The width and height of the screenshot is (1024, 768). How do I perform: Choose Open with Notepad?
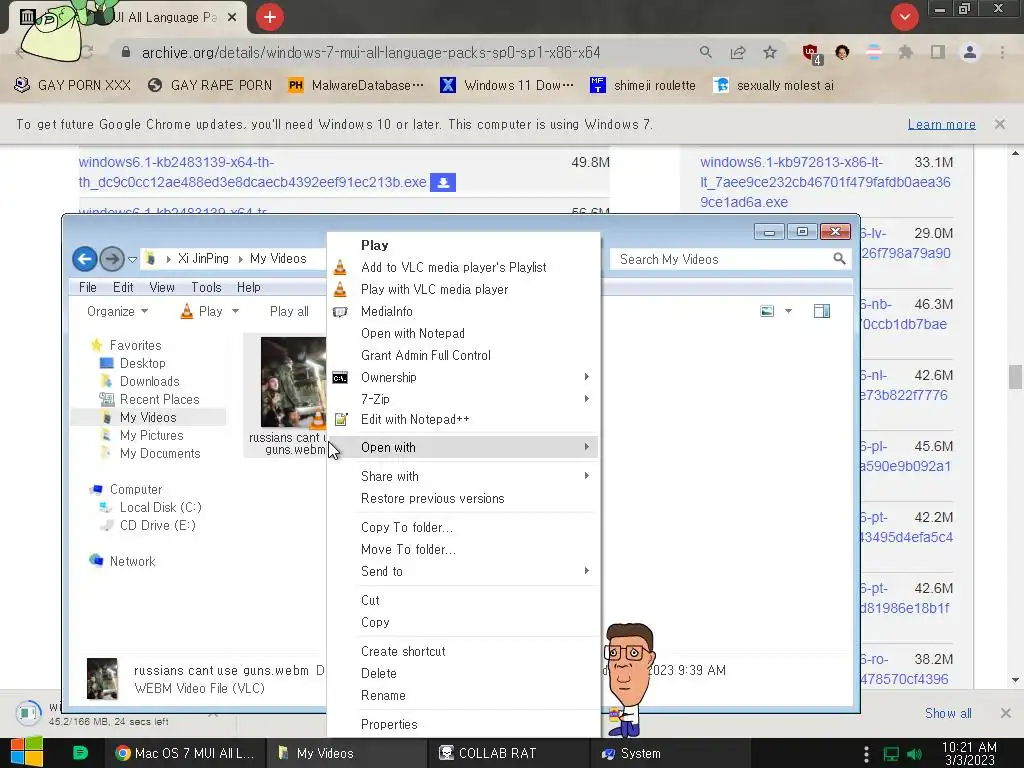pos(463,334)
